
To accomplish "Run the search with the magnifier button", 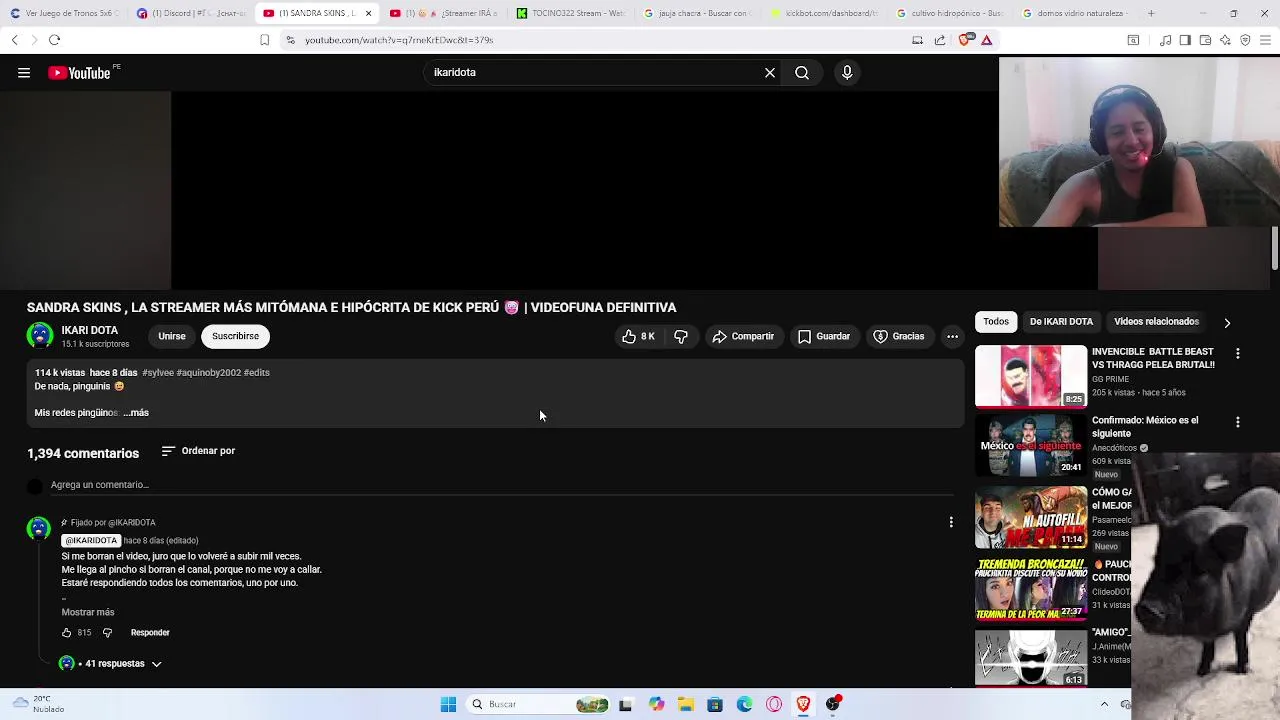I will click(x=802, y=73).
